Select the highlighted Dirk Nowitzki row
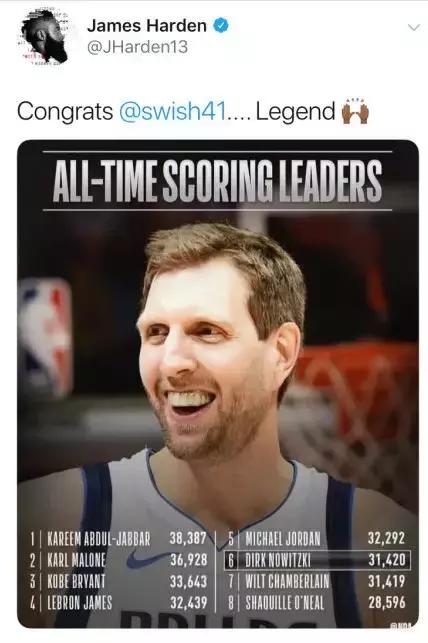The width and height of the screenshot is (428, 643). [x=317, y=560]
